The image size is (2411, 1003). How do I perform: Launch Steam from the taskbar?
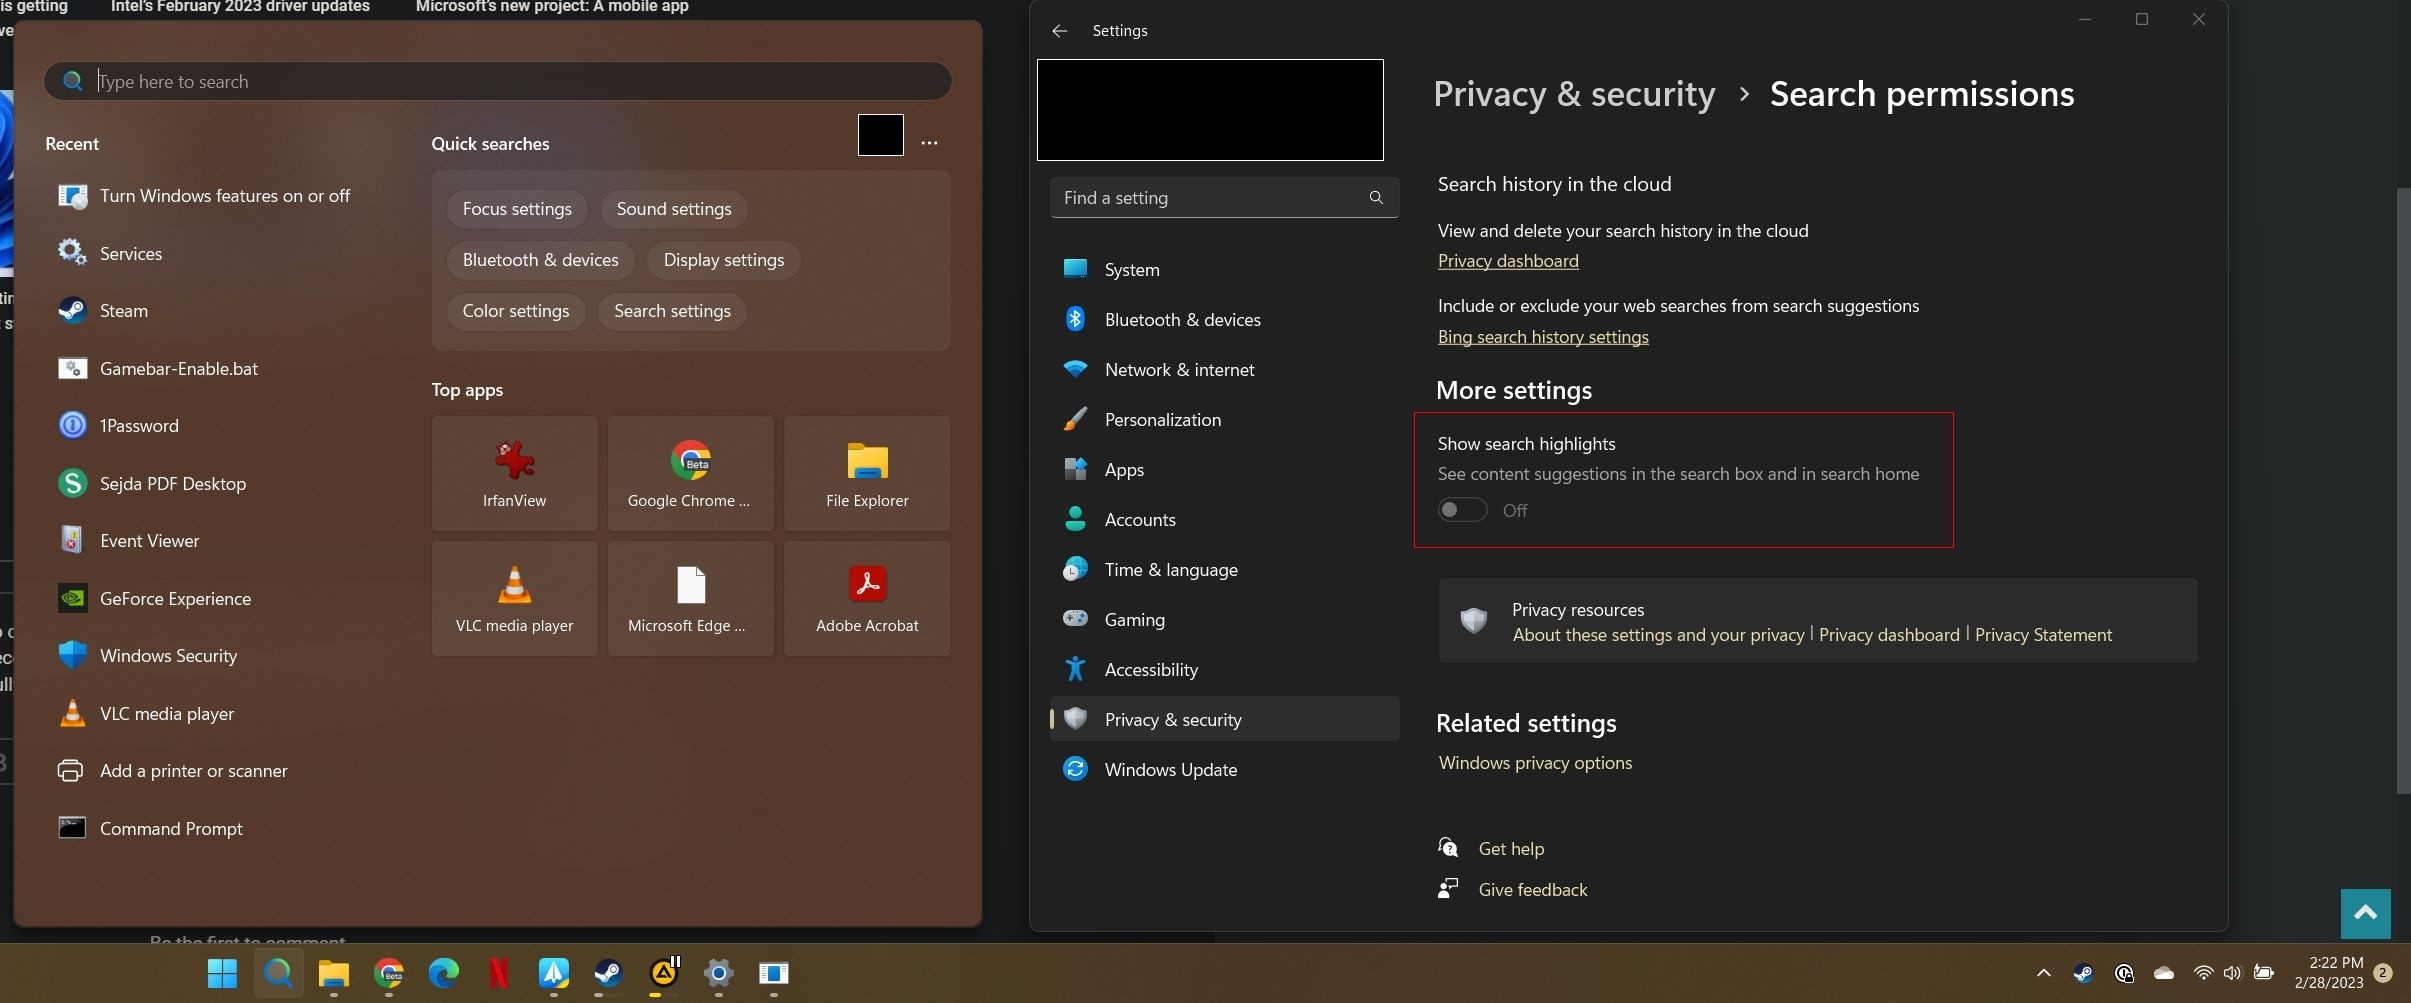tap(606, 974)
